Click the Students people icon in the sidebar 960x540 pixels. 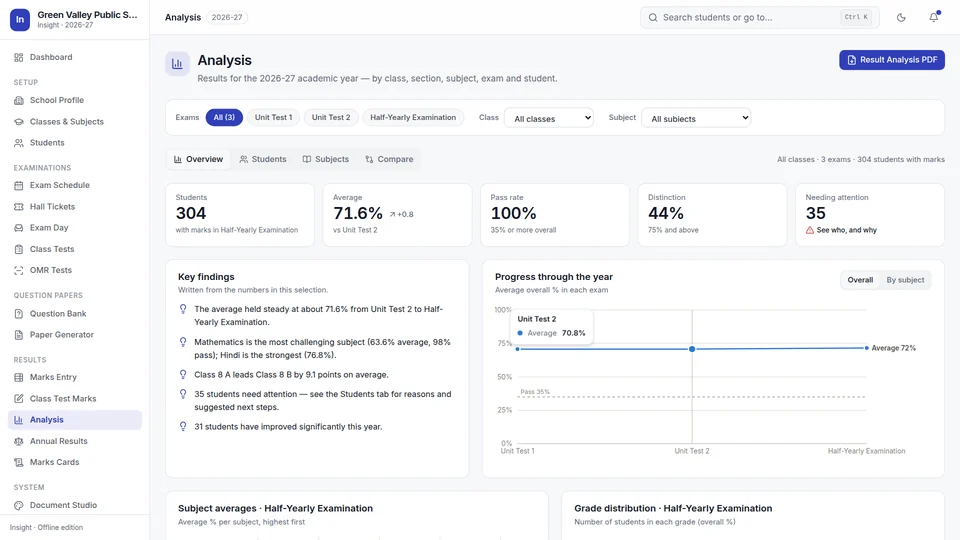[x=18, y=143]
